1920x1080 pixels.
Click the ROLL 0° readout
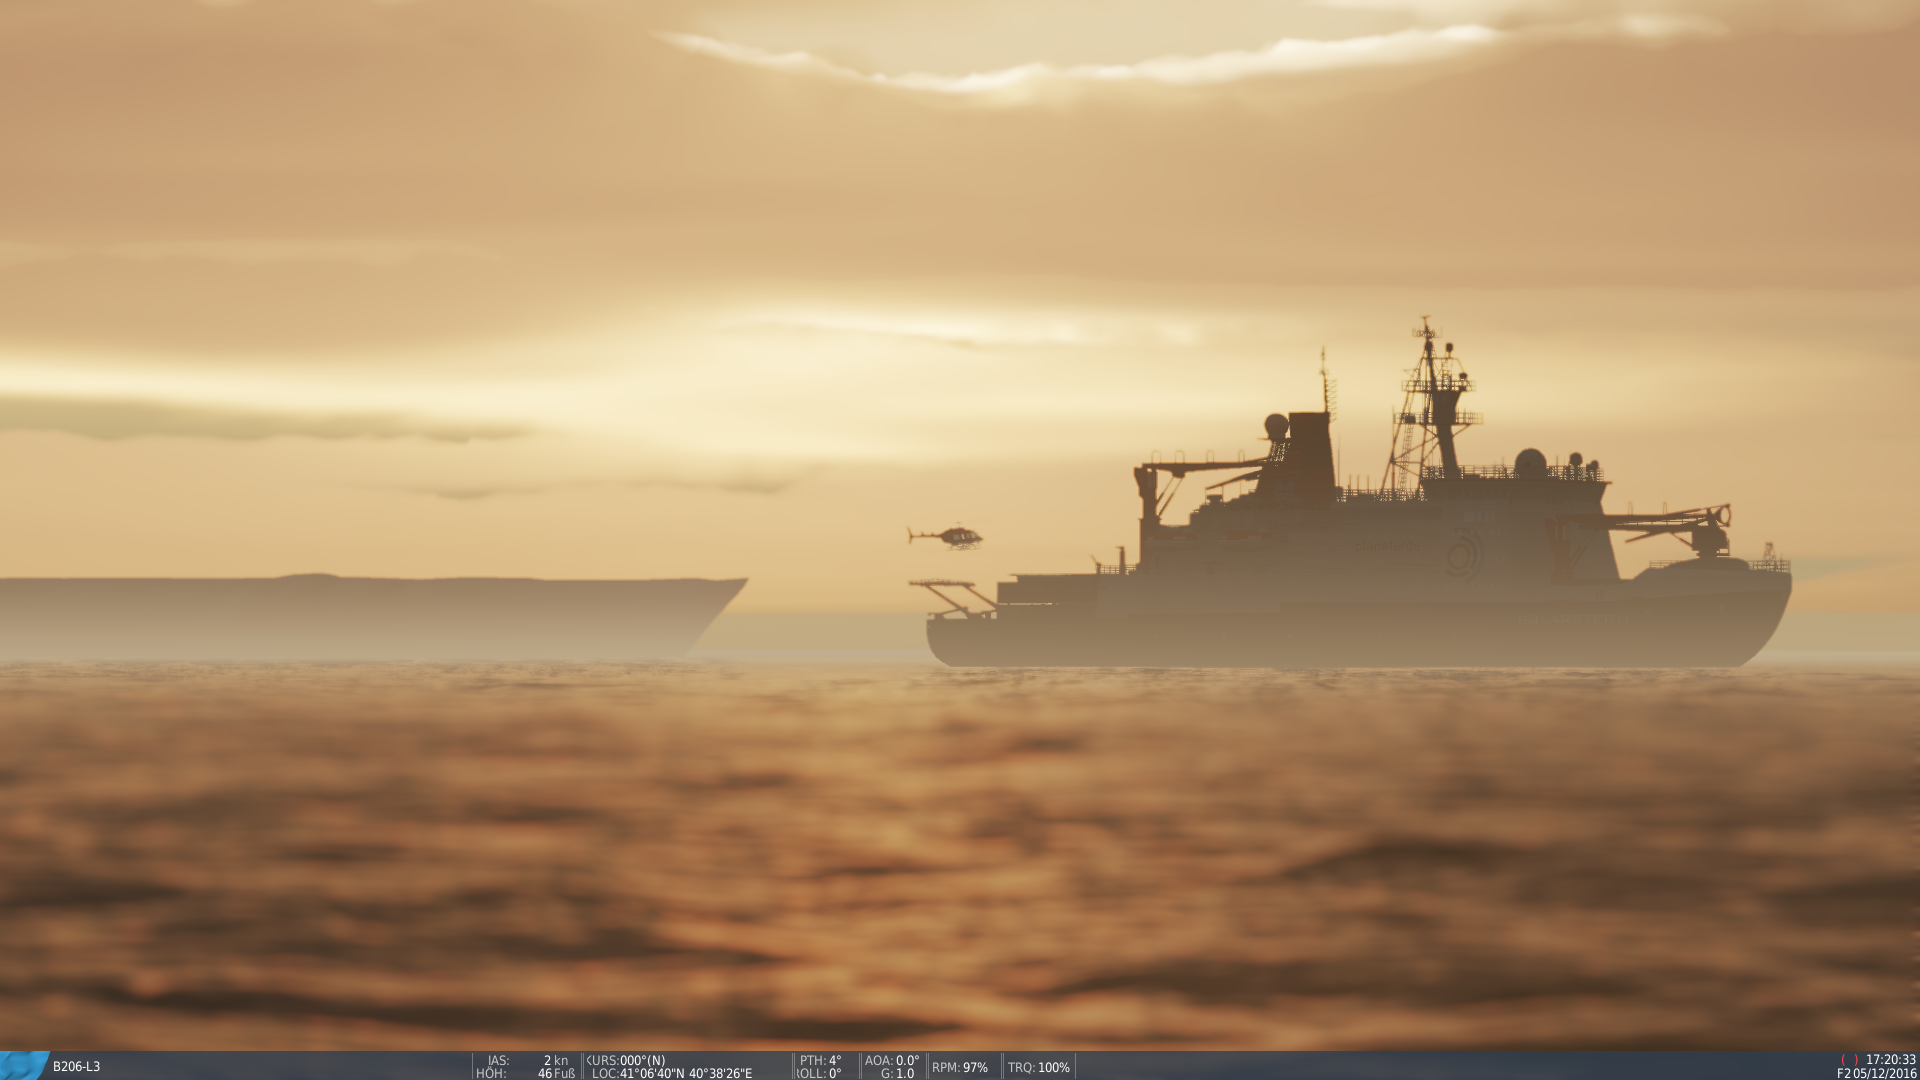click(x=819, y=1073)
